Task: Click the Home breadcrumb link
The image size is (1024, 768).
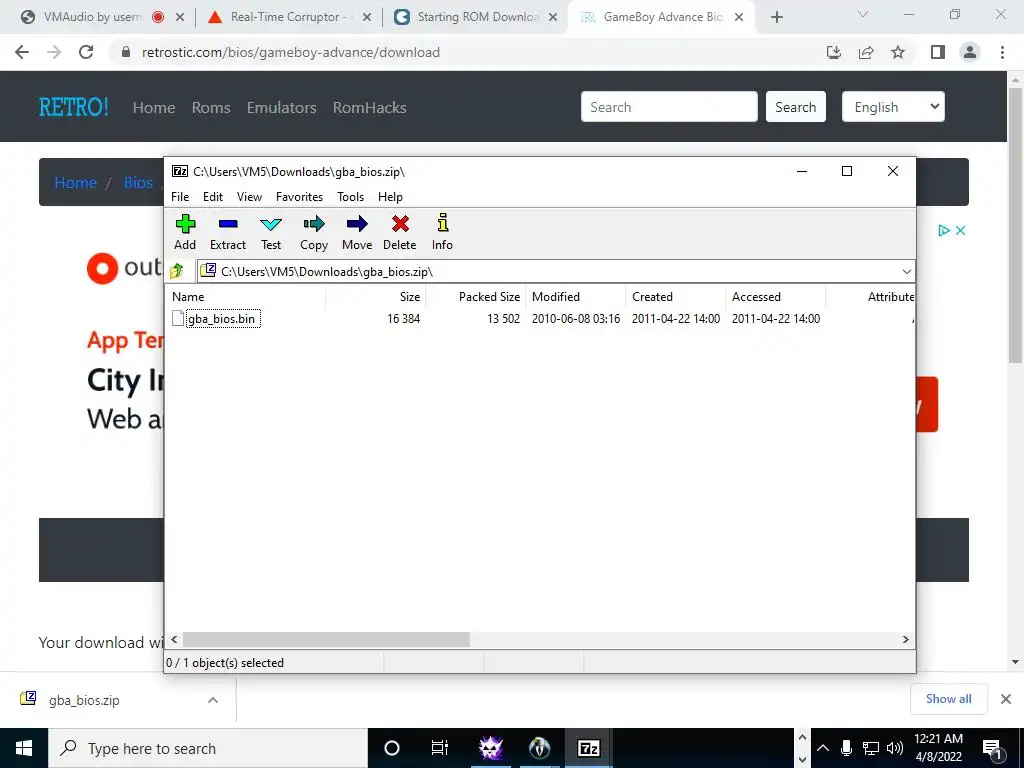Action: (75, 182)
